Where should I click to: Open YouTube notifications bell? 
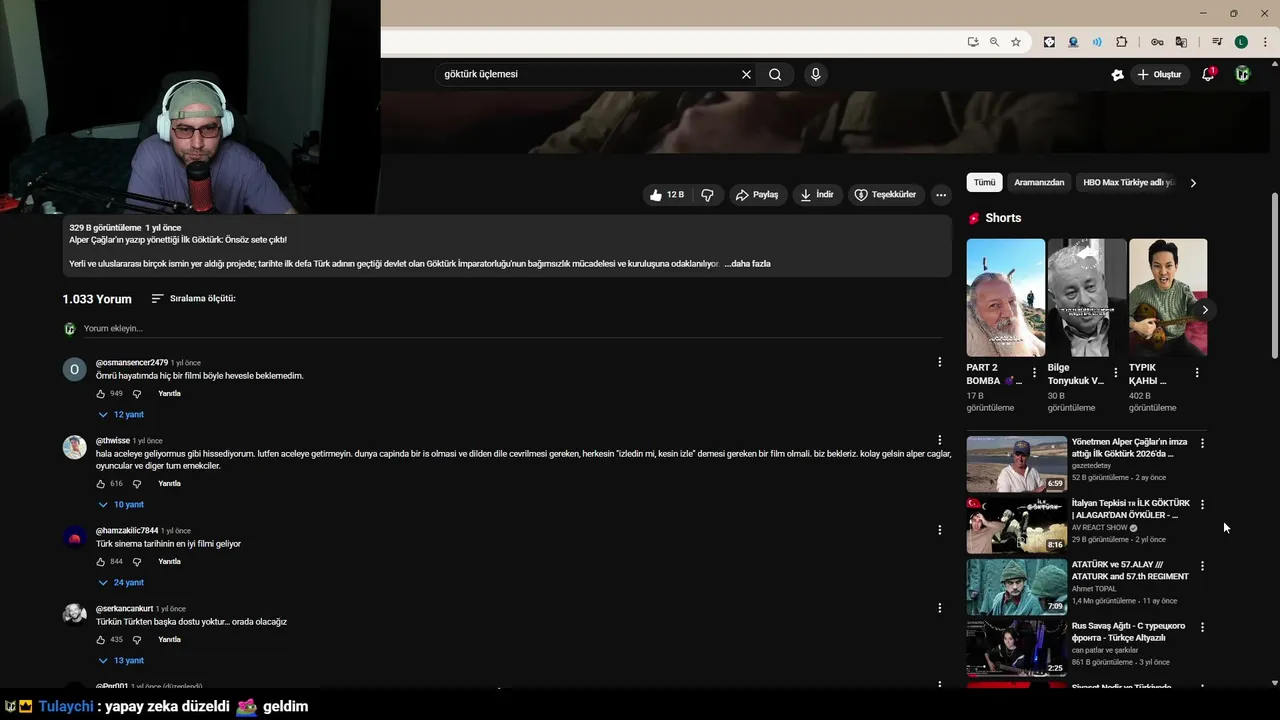click(1208, 74)
